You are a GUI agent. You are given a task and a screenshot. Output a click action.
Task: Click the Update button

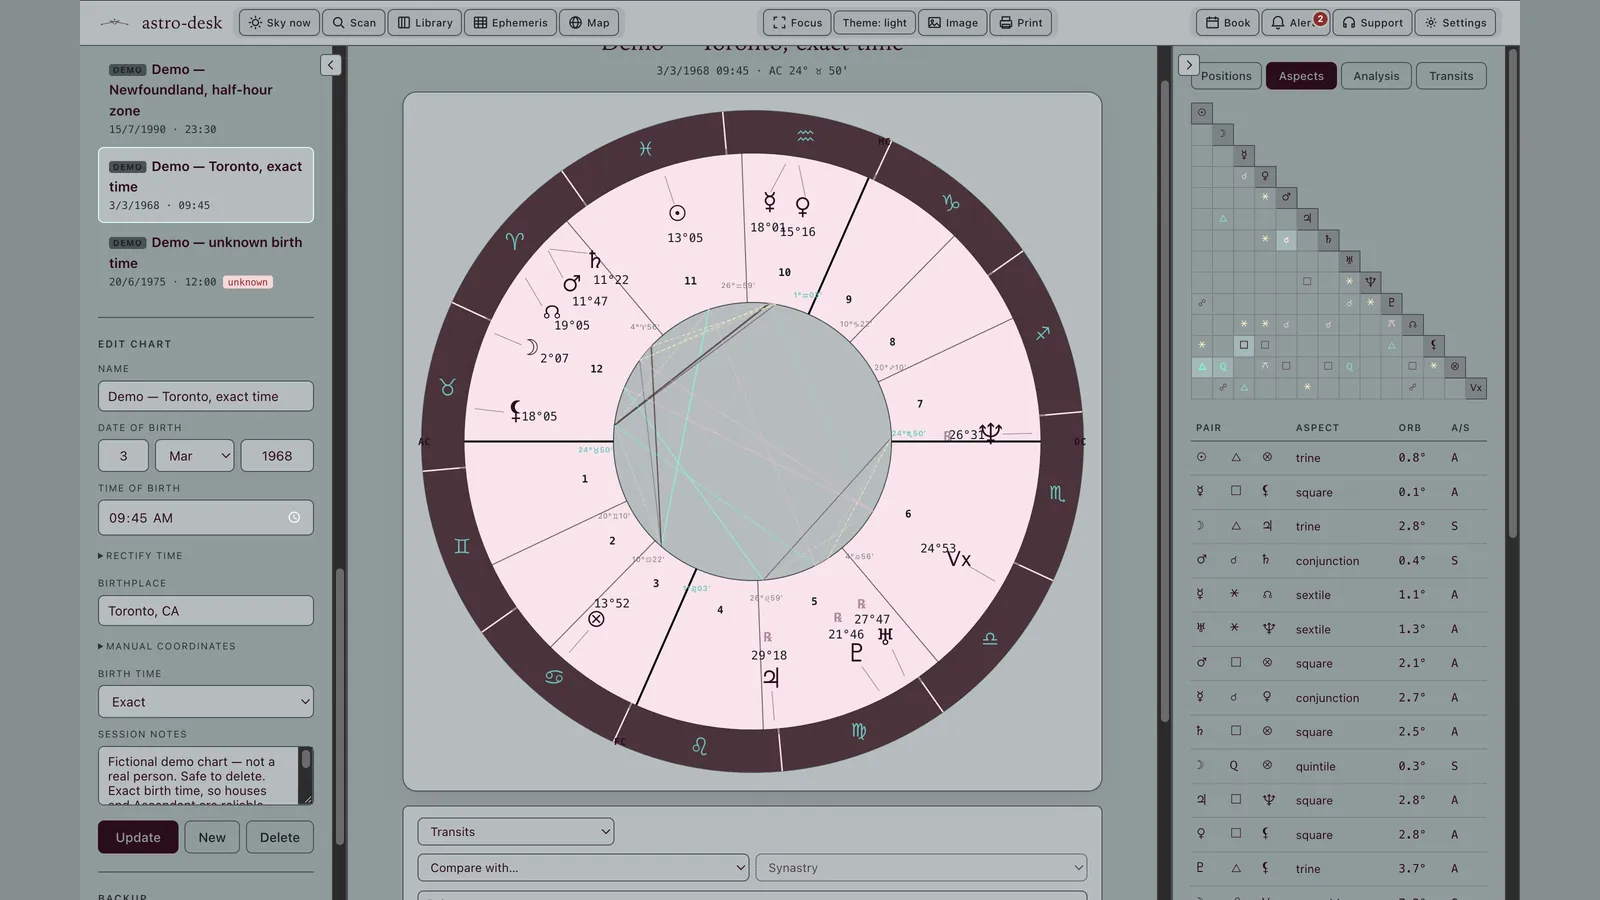pyautogui.click(x=138, y=837)
